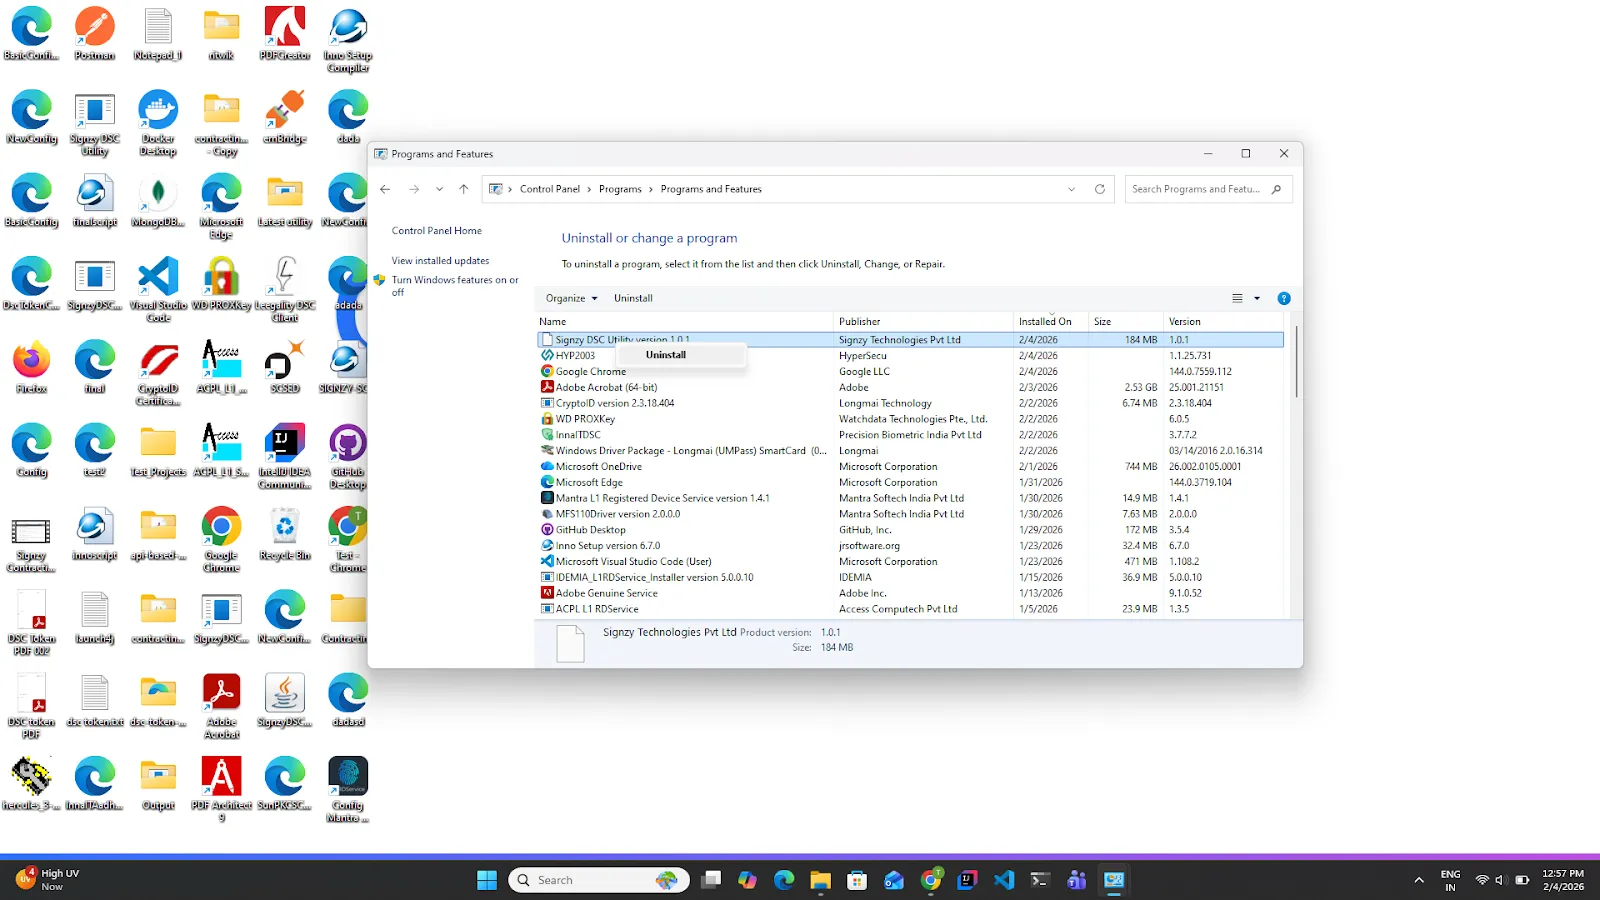Click the taskbar Search box
Image resolution: width=1600 pixels, height=900 pixels.
click(600, 880)
